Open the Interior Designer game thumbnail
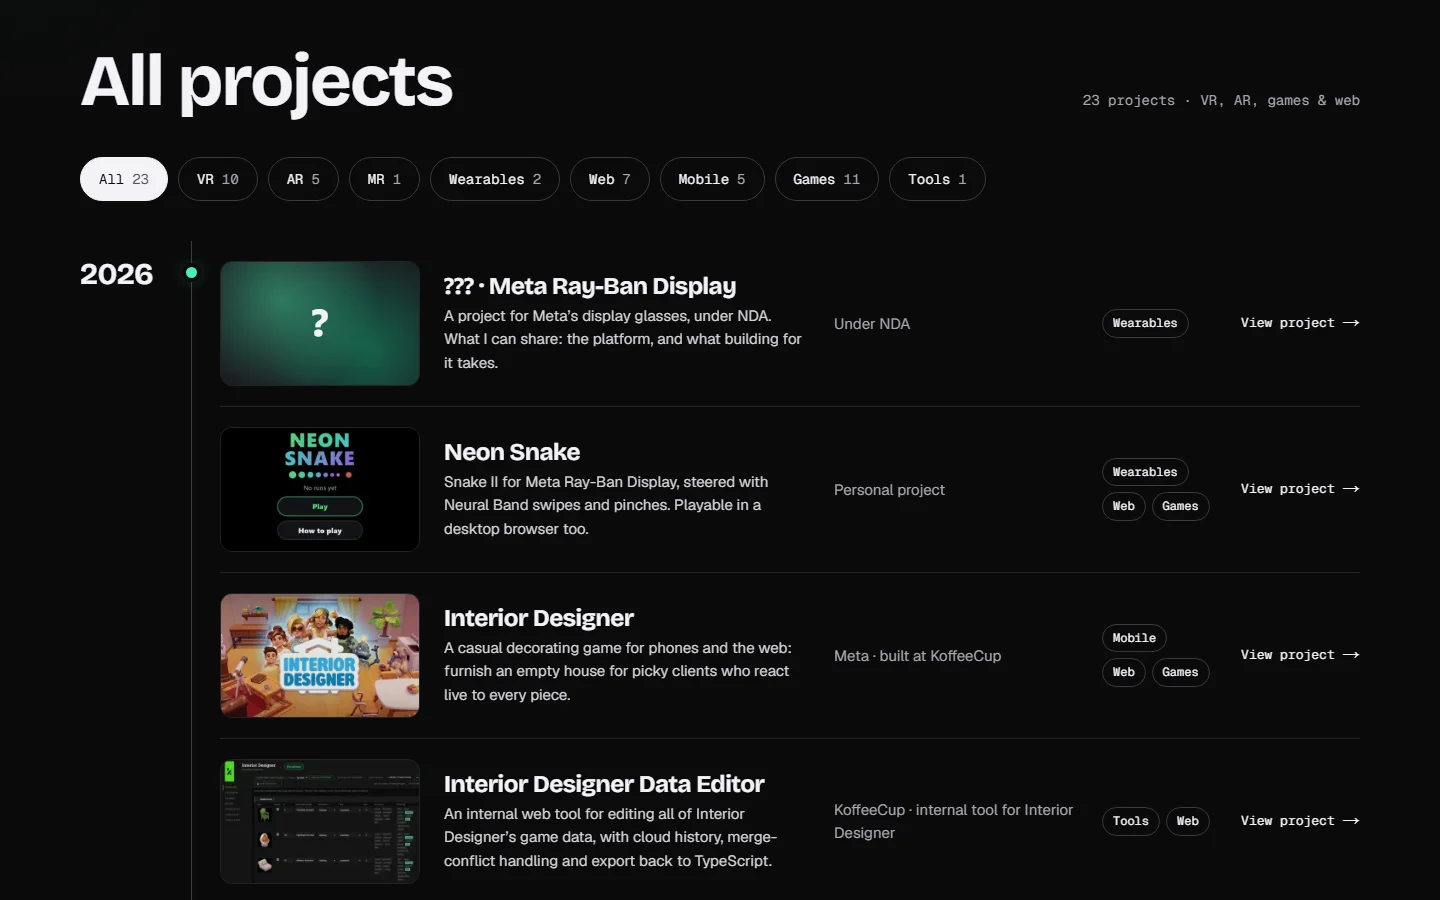The image size is (1440, 900). tap(320, 655)
